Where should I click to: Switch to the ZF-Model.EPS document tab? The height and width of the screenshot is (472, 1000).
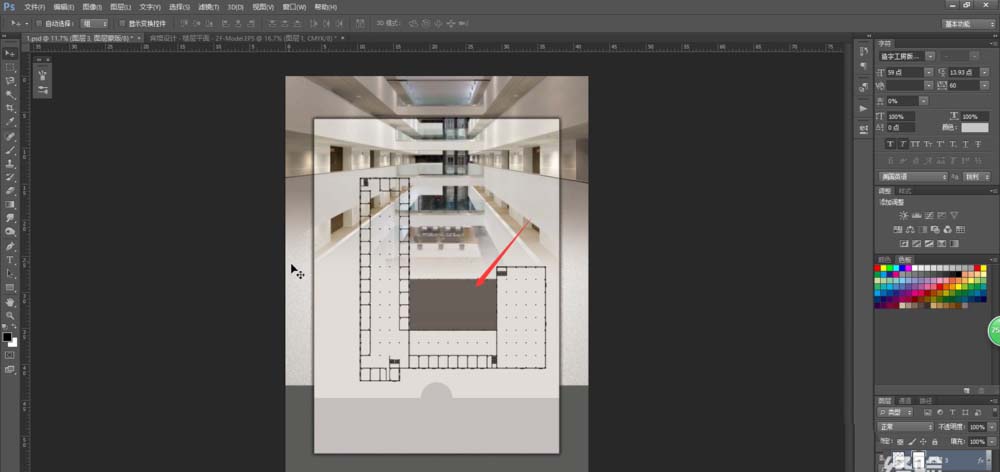pos(246,38)
